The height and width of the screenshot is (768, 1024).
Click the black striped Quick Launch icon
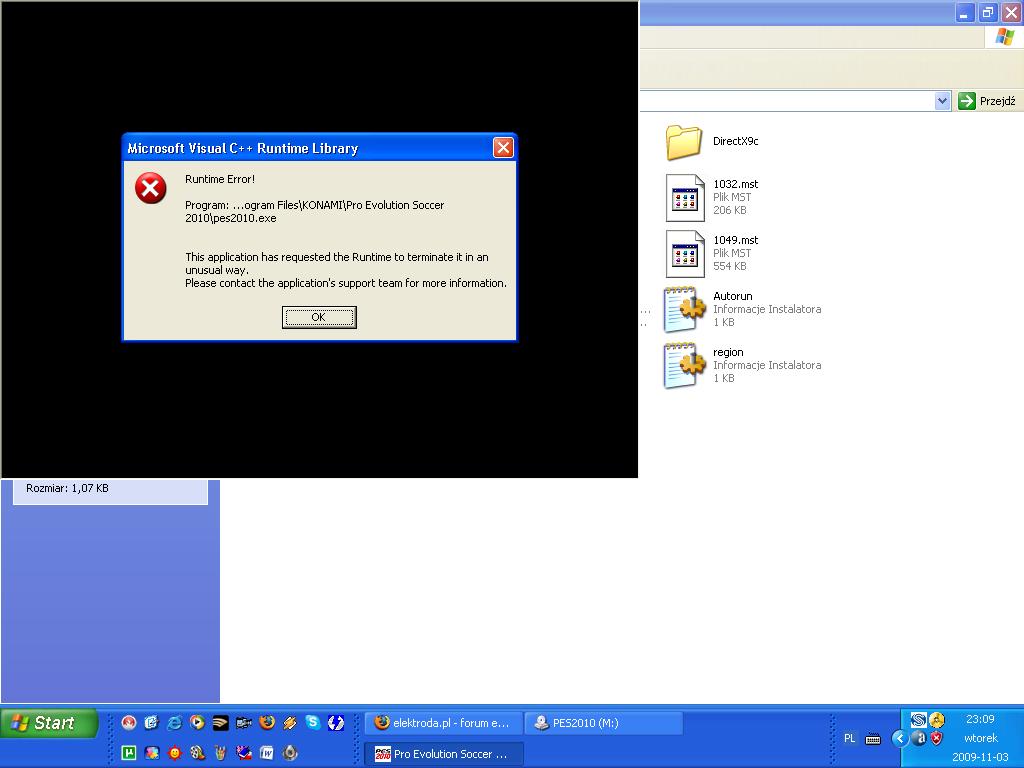click(221, 722)
